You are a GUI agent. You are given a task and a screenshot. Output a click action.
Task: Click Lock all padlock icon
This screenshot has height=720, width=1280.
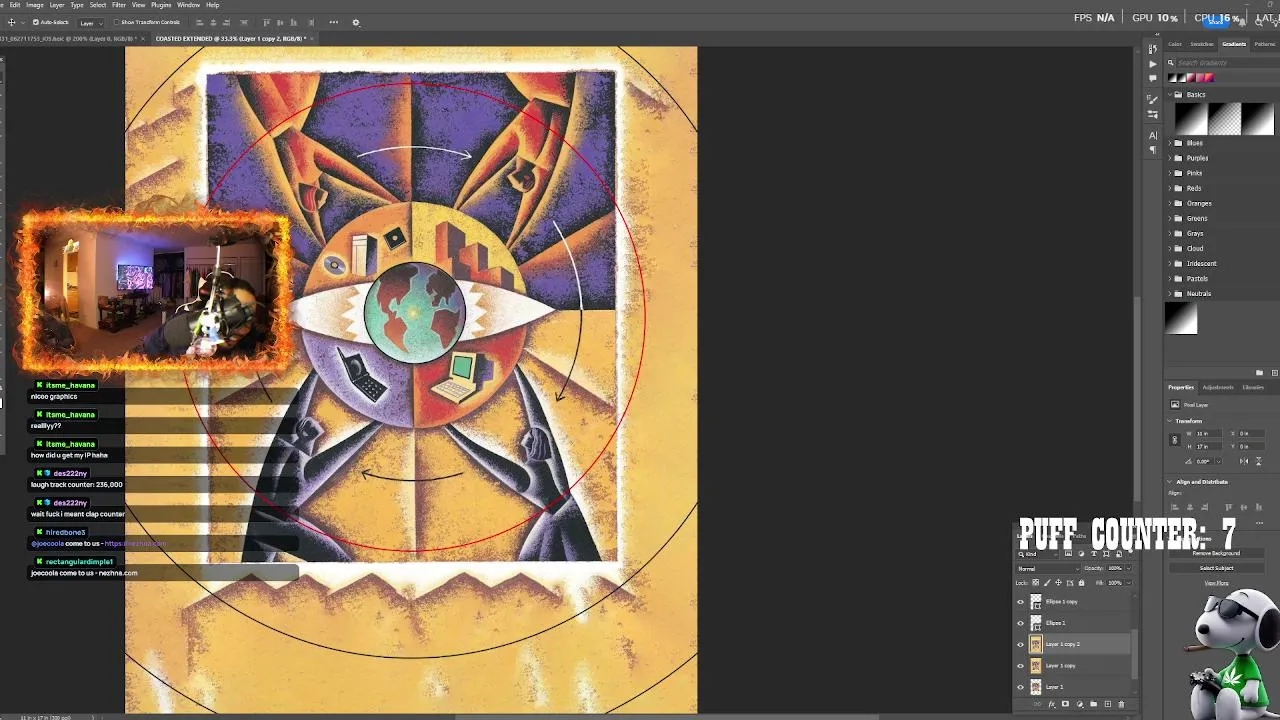[x=1081, y=583]
